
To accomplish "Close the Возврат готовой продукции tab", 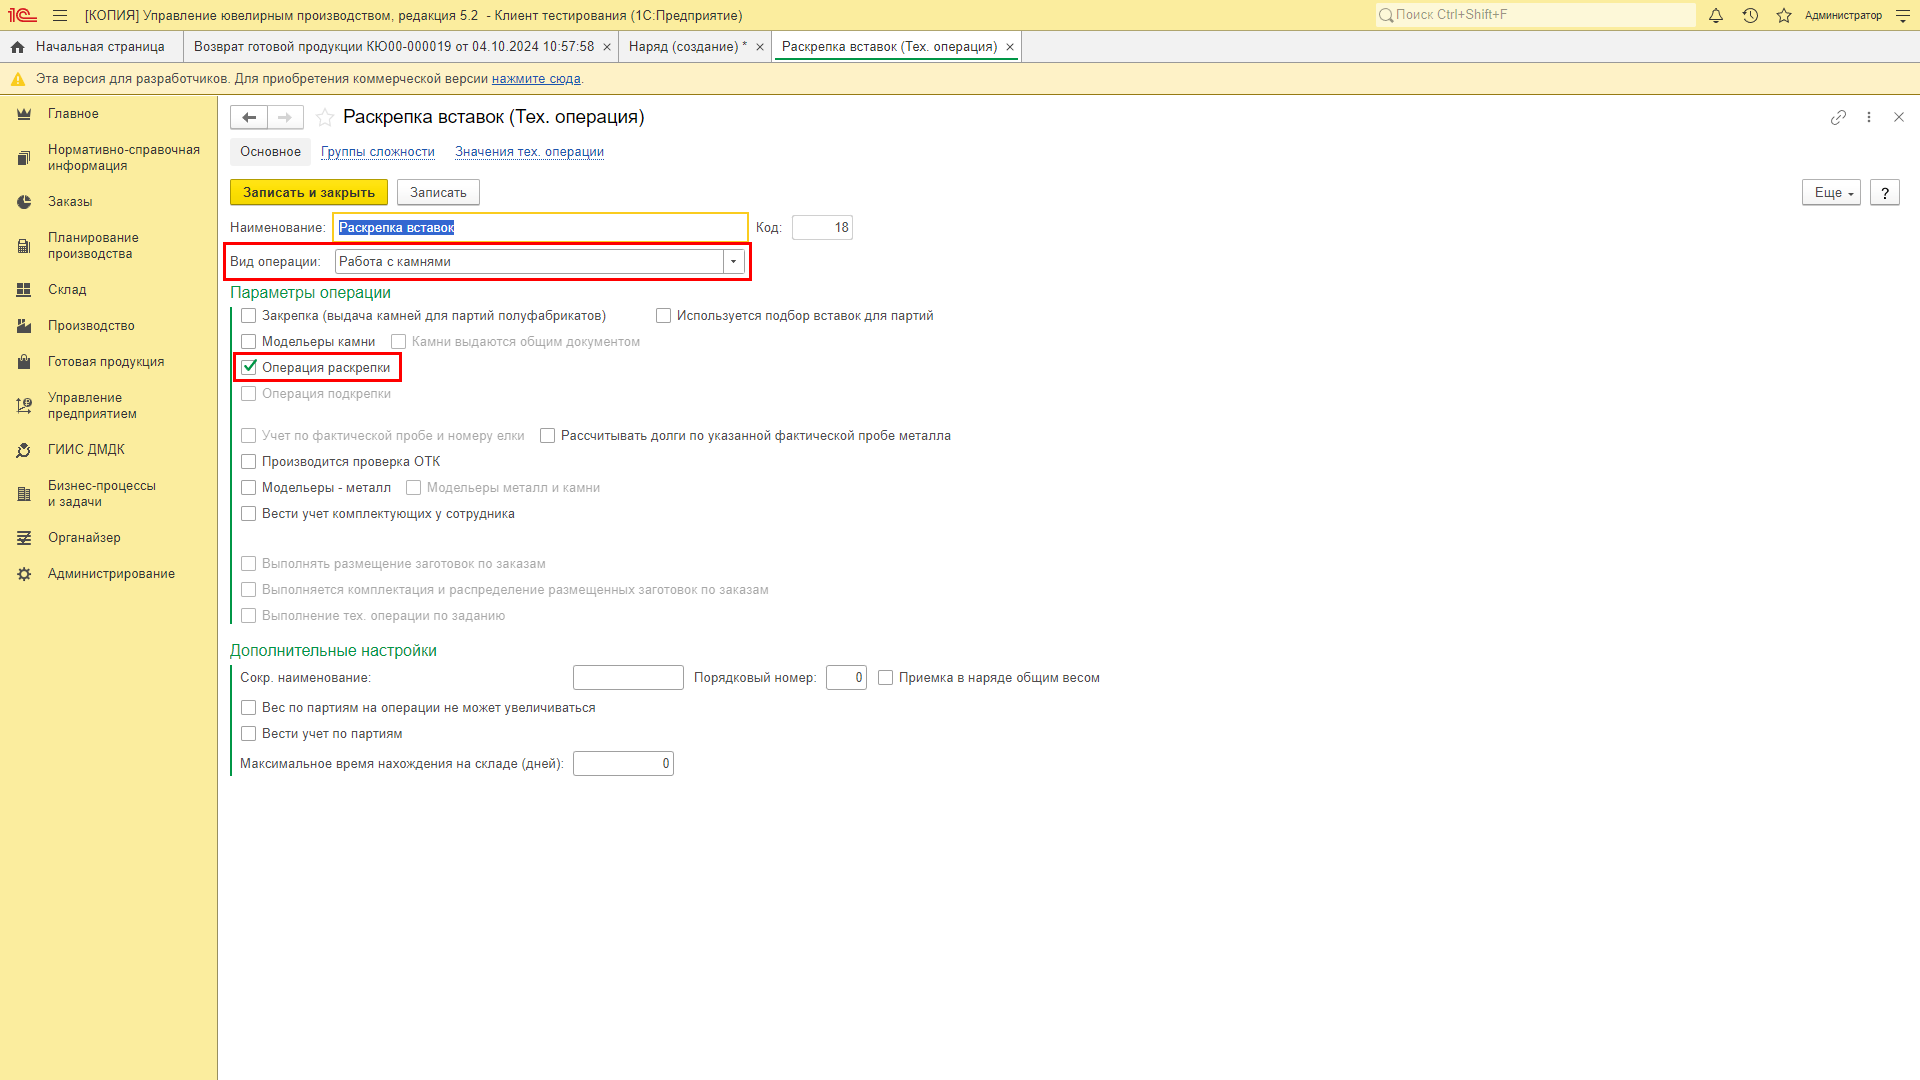I will (x=607, y=47).
